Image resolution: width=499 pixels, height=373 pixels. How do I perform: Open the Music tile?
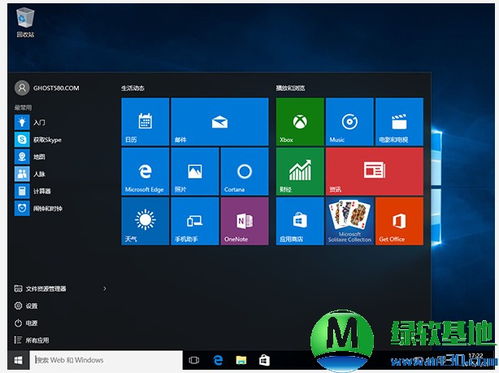click(x=349, y=122)
